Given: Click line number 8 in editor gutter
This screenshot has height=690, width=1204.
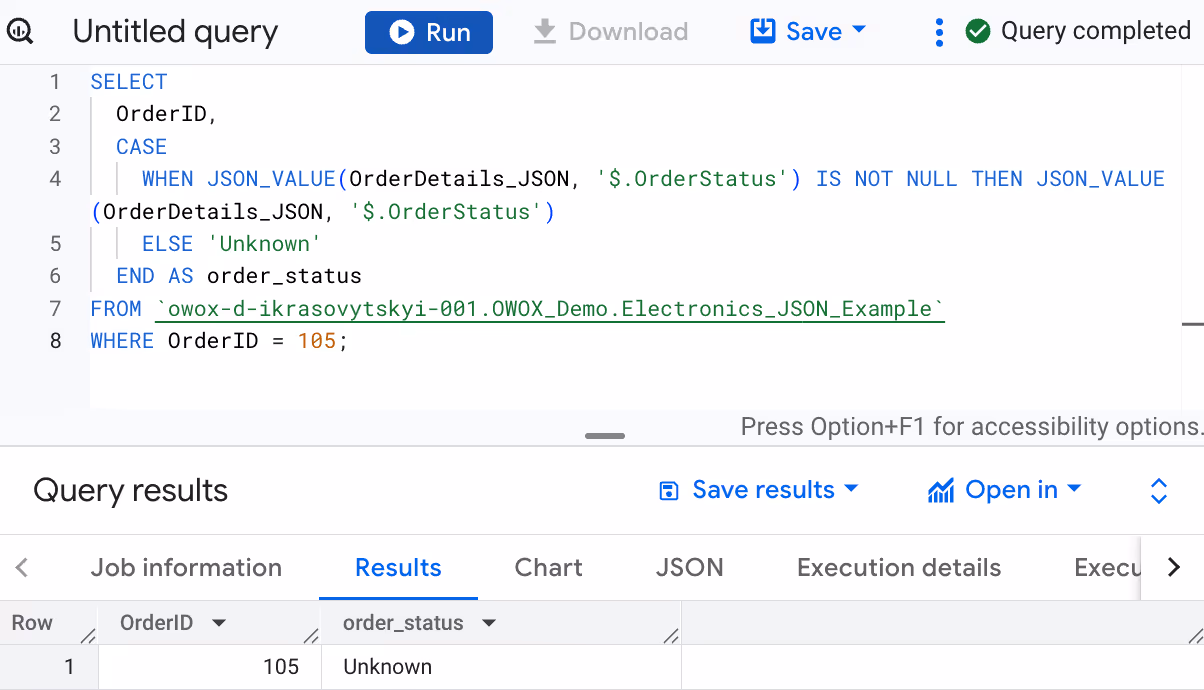Looking at the screenshot, I should click(x=55, y=341).
